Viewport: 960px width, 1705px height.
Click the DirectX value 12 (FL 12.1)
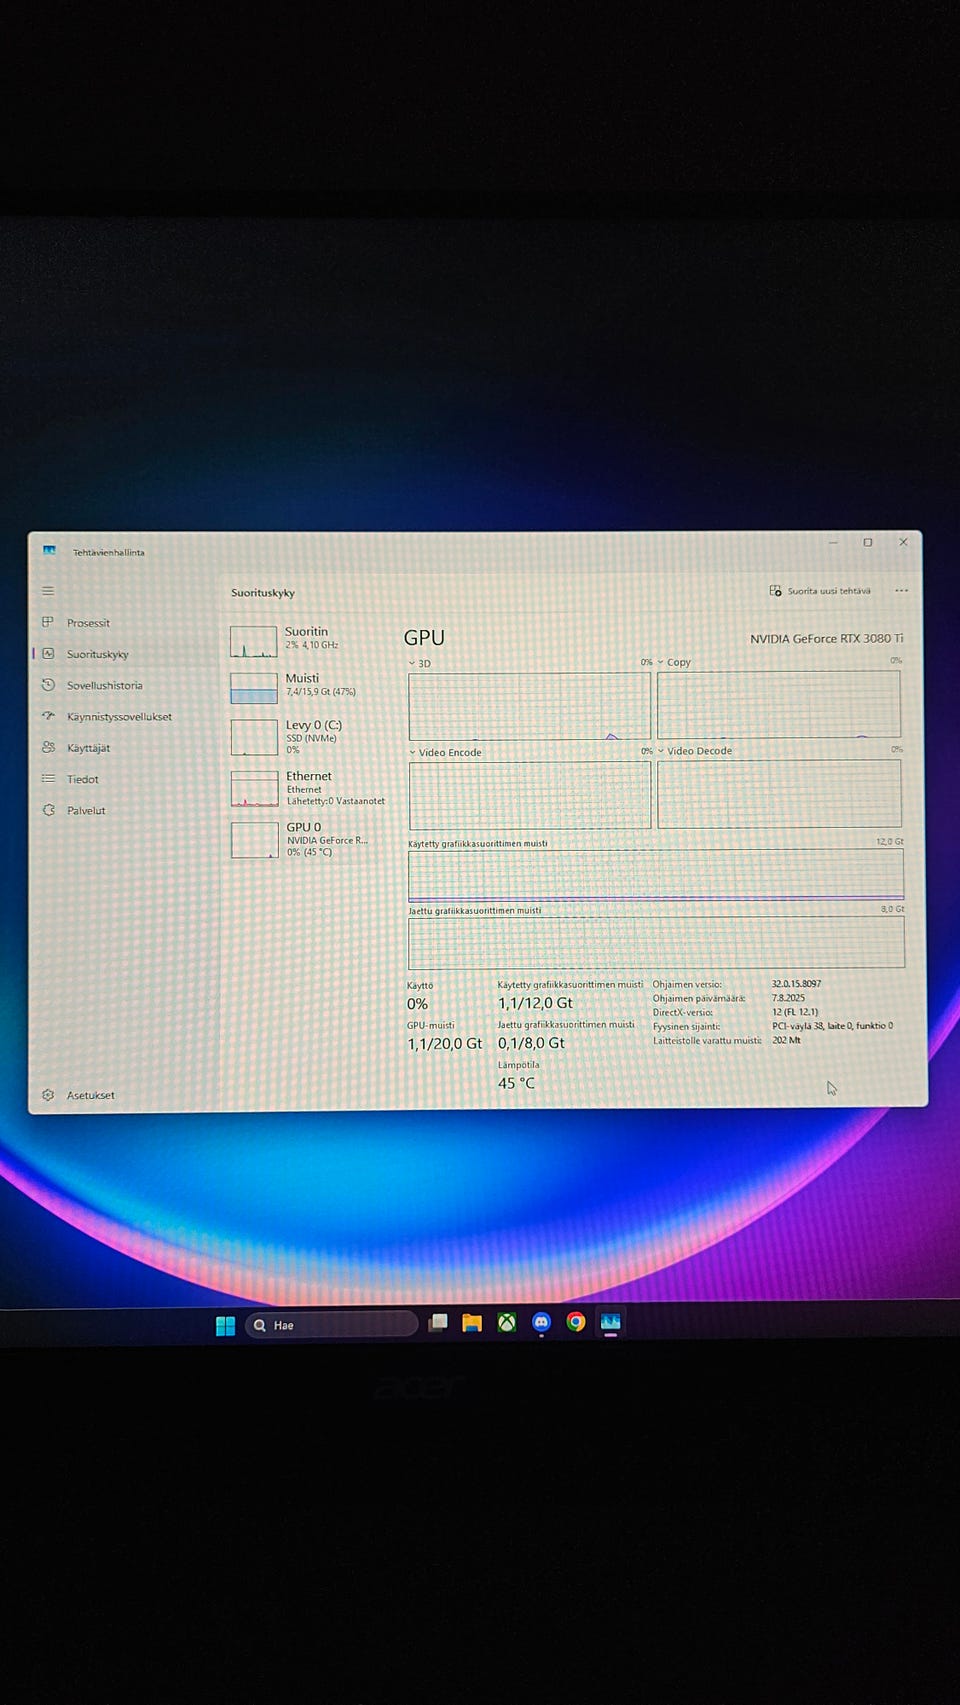(794, 1011)
